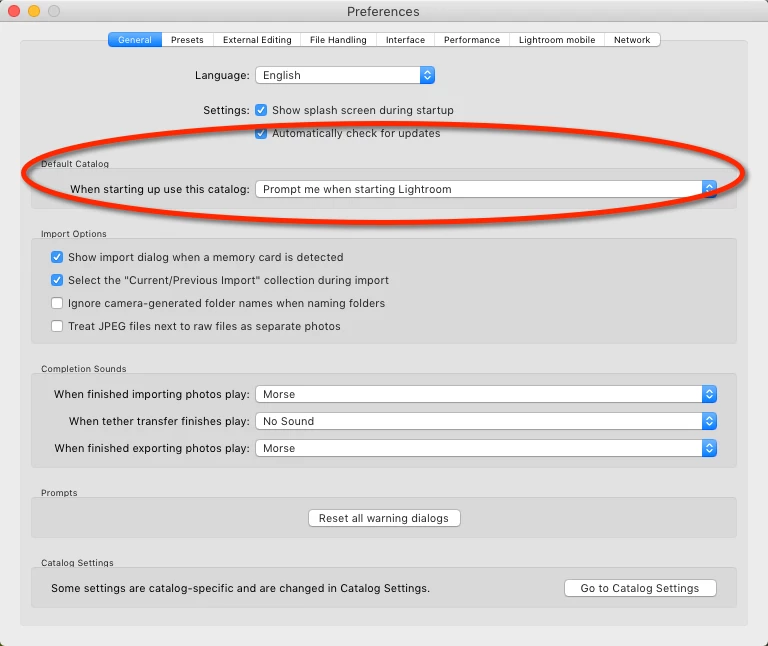
Task: Open the Presets tab
Action: coord(187,40)
